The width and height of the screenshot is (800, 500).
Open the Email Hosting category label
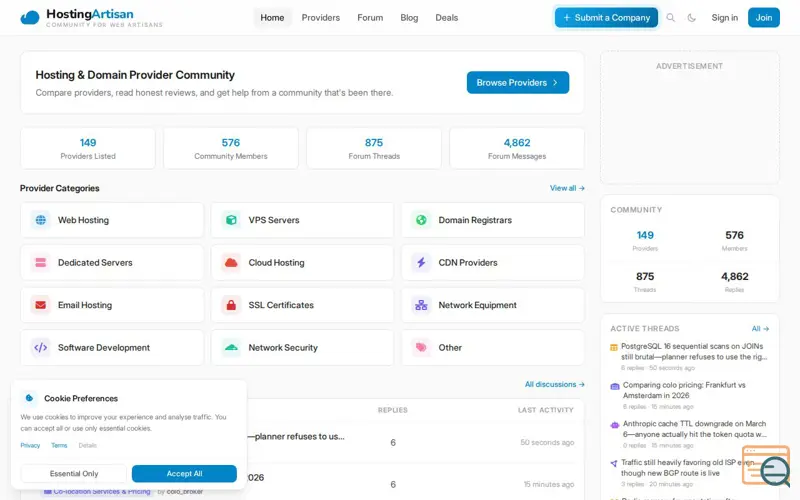click(x=85, y=305)
